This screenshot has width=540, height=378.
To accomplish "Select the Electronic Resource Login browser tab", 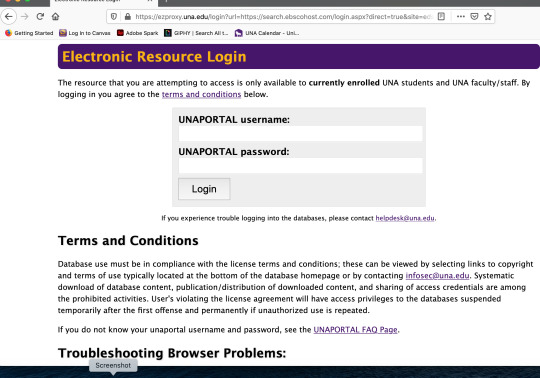I will coord(103,2).
